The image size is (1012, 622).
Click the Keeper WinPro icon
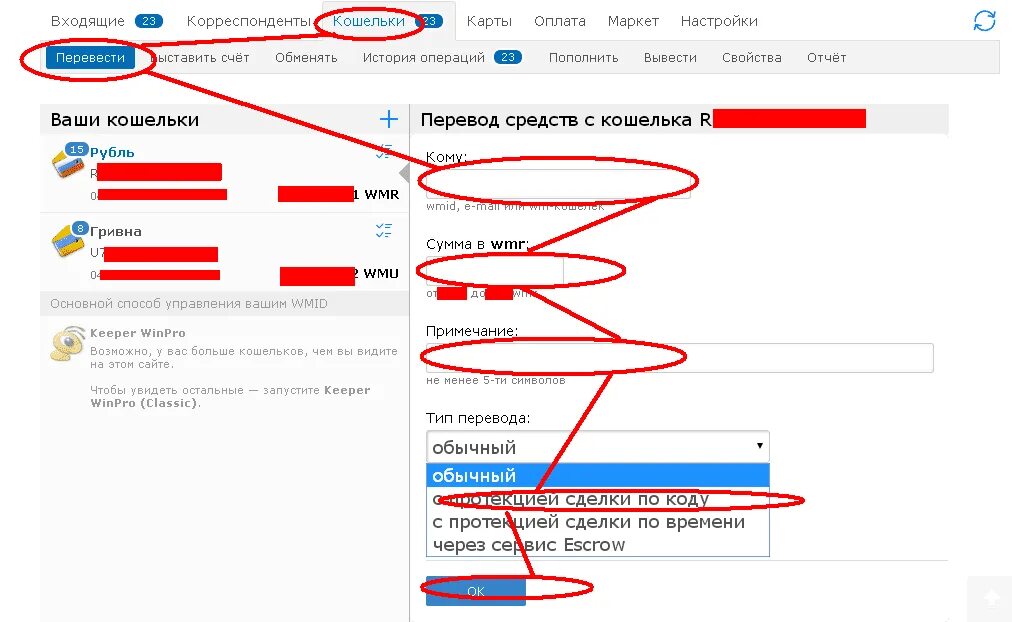pos(67,343)
